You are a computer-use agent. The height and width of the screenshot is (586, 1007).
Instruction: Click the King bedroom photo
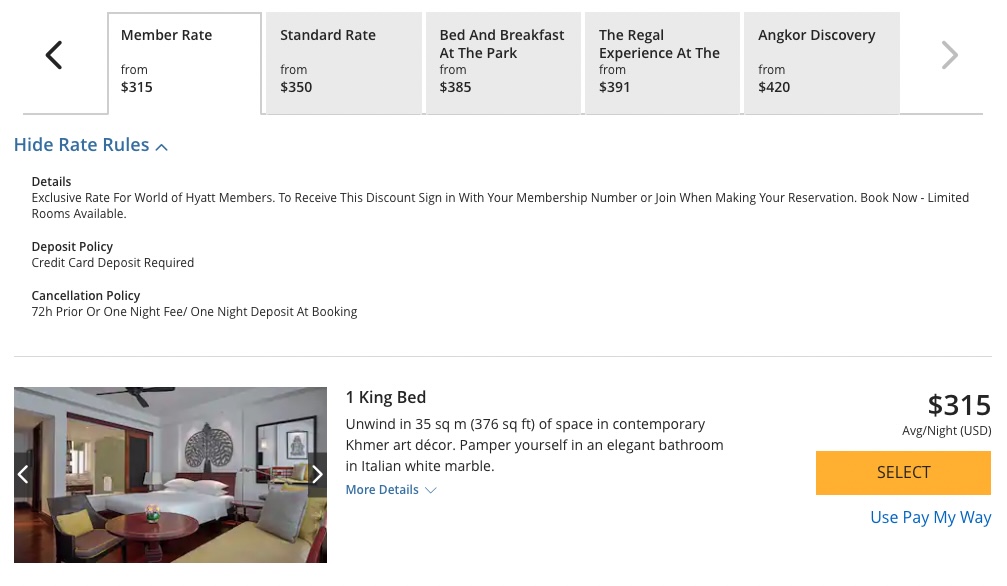tap(170, 475)
